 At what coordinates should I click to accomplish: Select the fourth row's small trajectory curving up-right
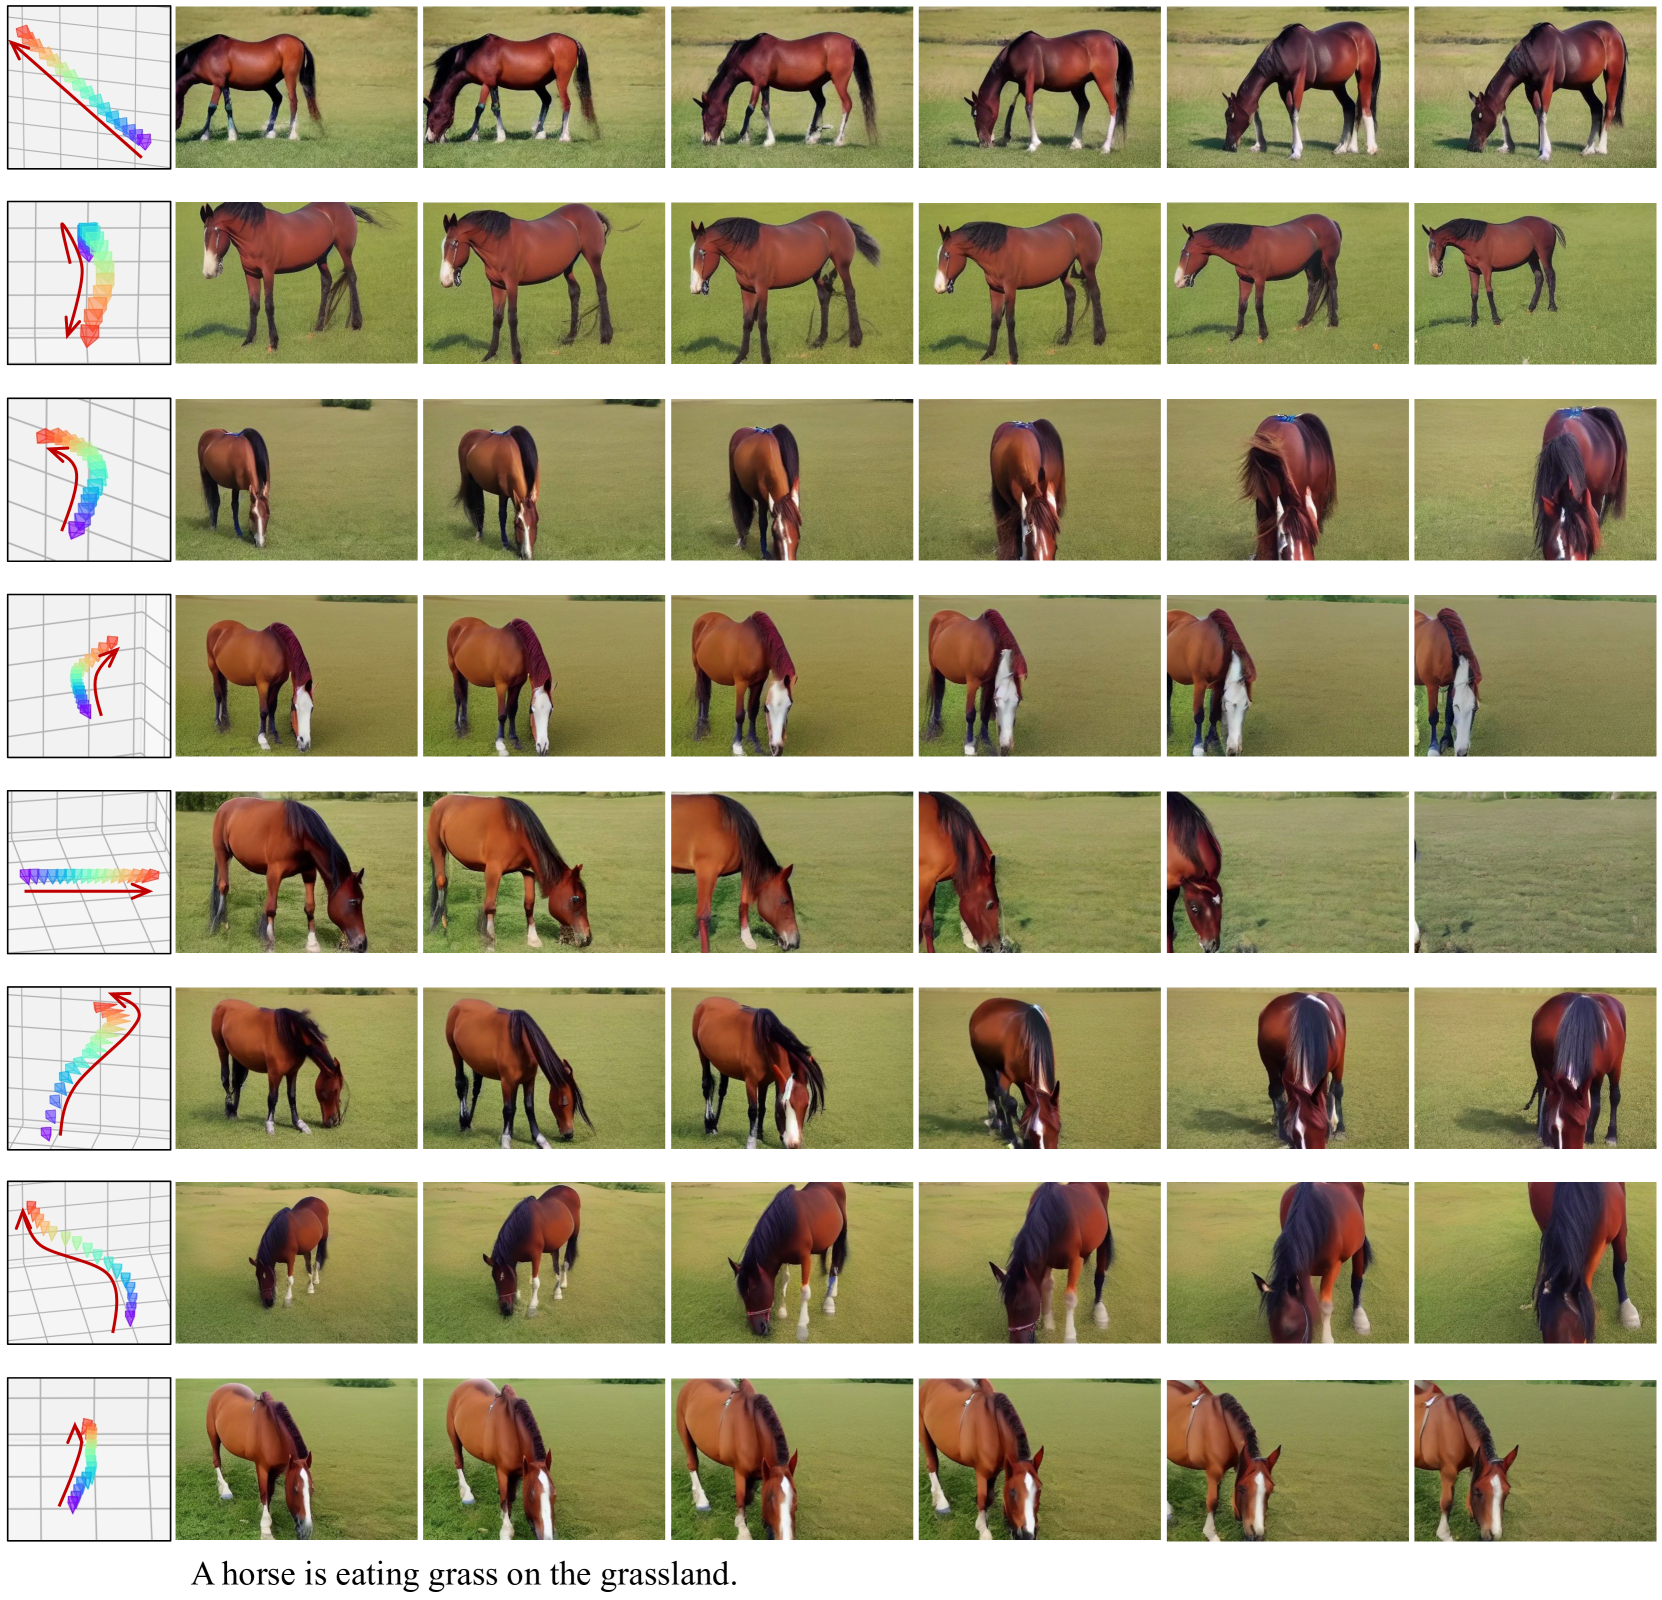(x=89, y=676)
